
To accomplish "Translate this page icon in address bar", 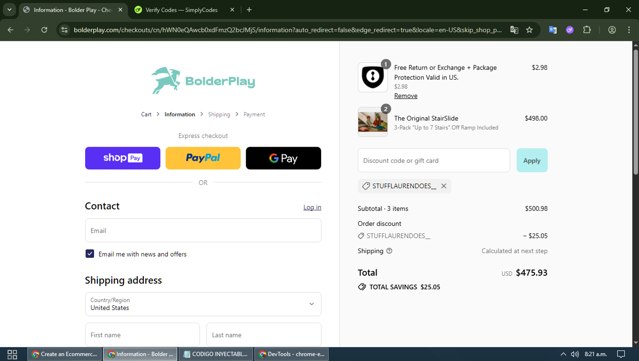I will tap(514, 30).
